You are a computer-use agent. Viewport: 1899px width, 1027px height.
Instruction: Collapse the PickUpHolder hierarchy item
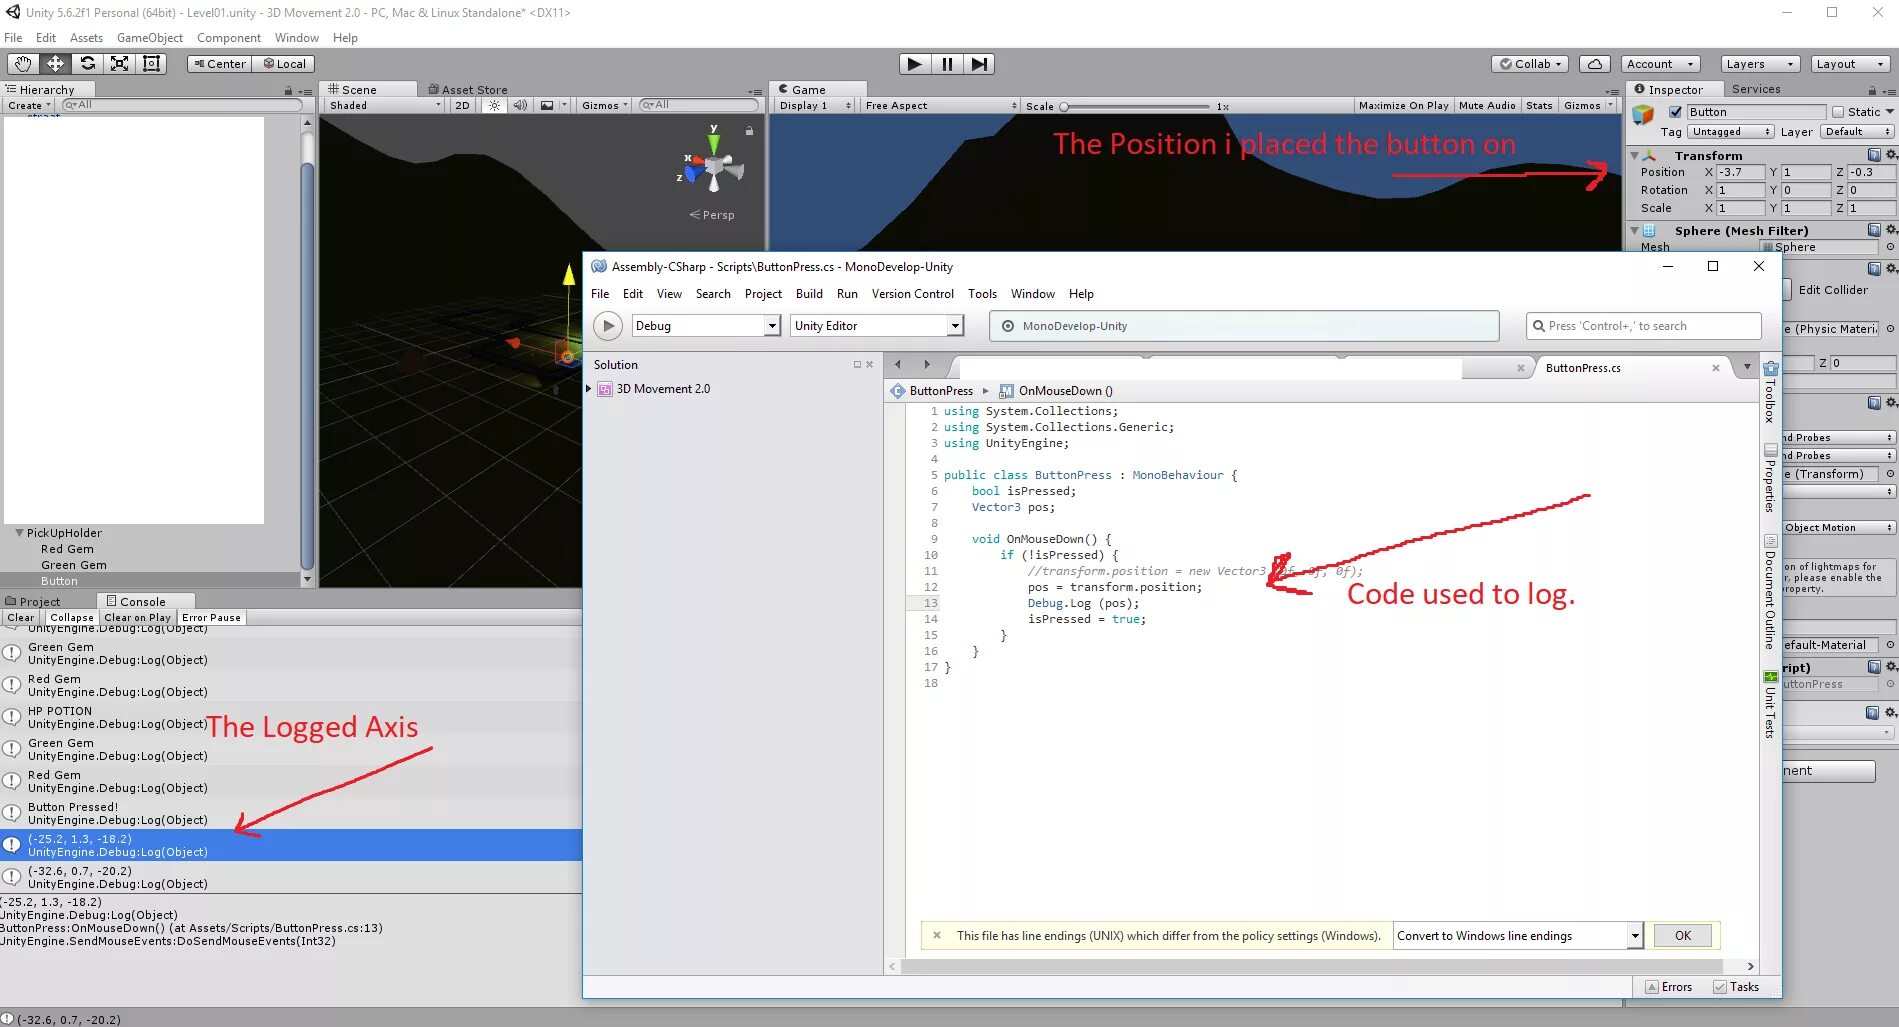coord(19,533)
